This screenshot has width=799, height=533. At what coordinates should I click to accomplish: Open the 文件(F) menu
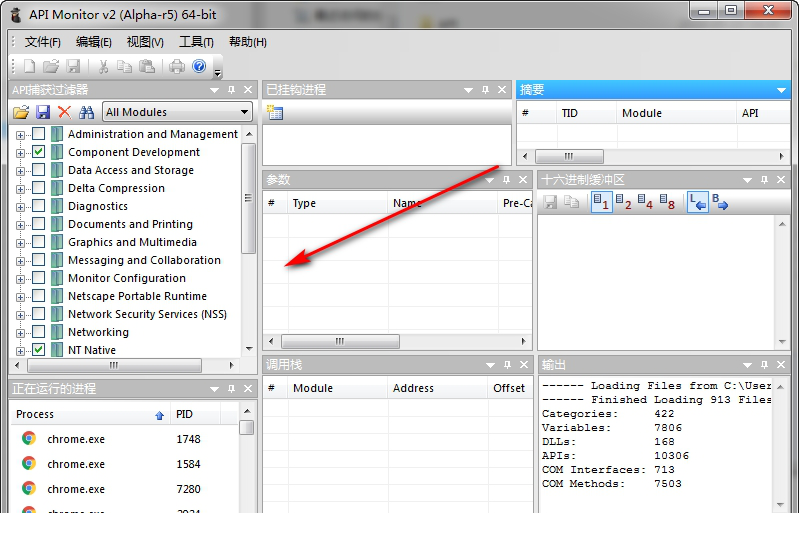[43, 42]
